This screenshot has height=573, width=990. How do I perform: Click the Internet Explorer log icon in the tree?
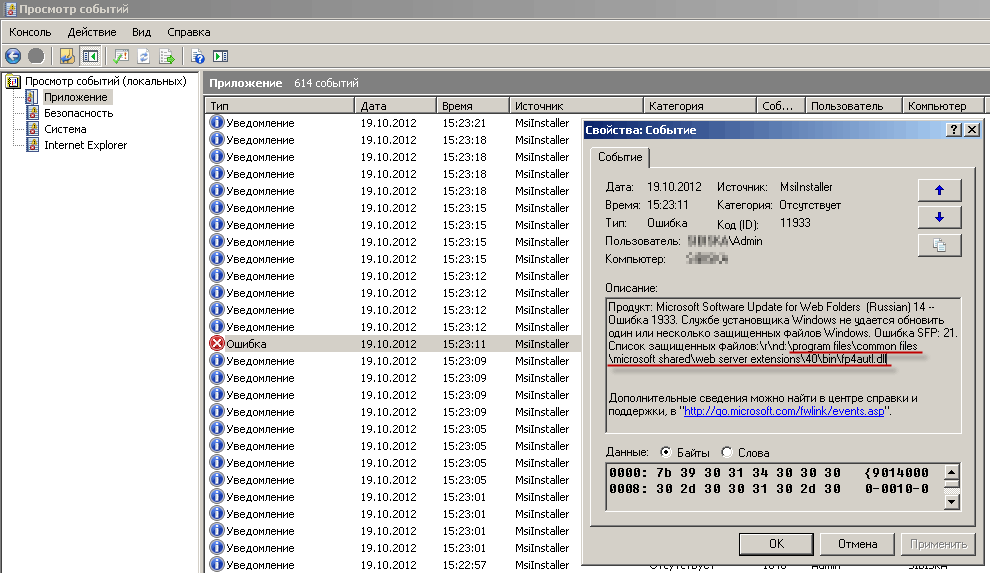[x=32, y=145]
